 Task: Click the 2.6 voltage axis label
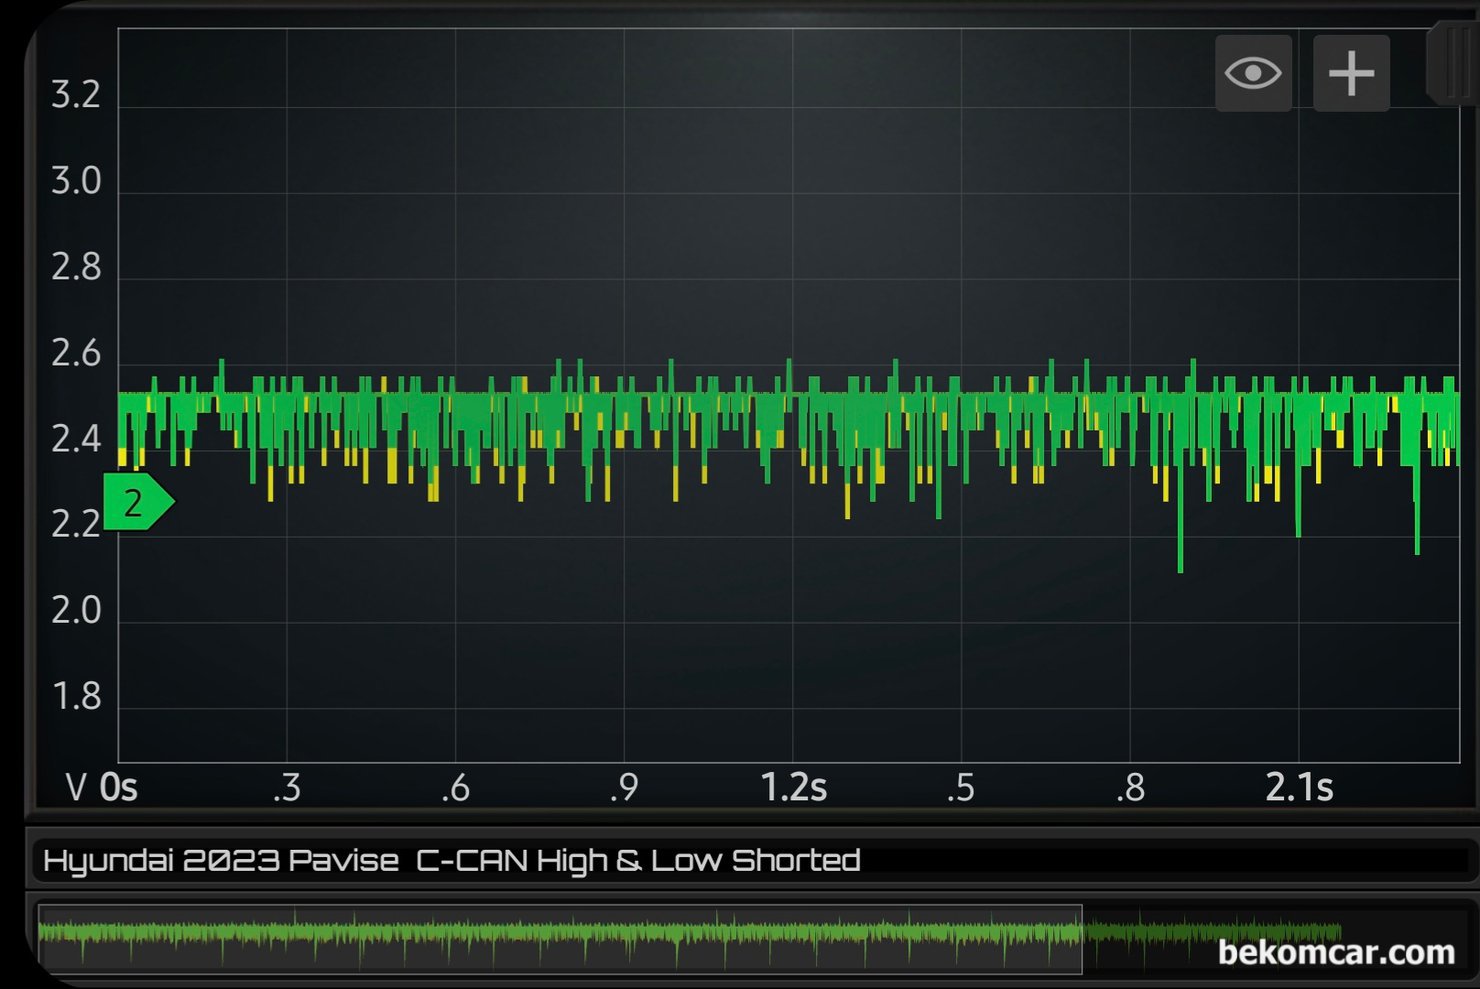(76, 354)
